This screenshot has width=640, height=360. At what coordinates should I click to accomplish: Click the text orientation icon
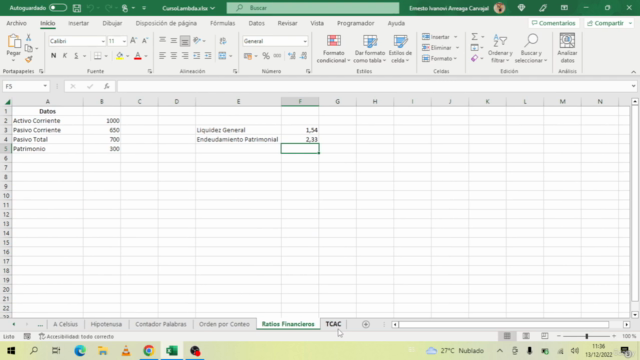[197, 41]
